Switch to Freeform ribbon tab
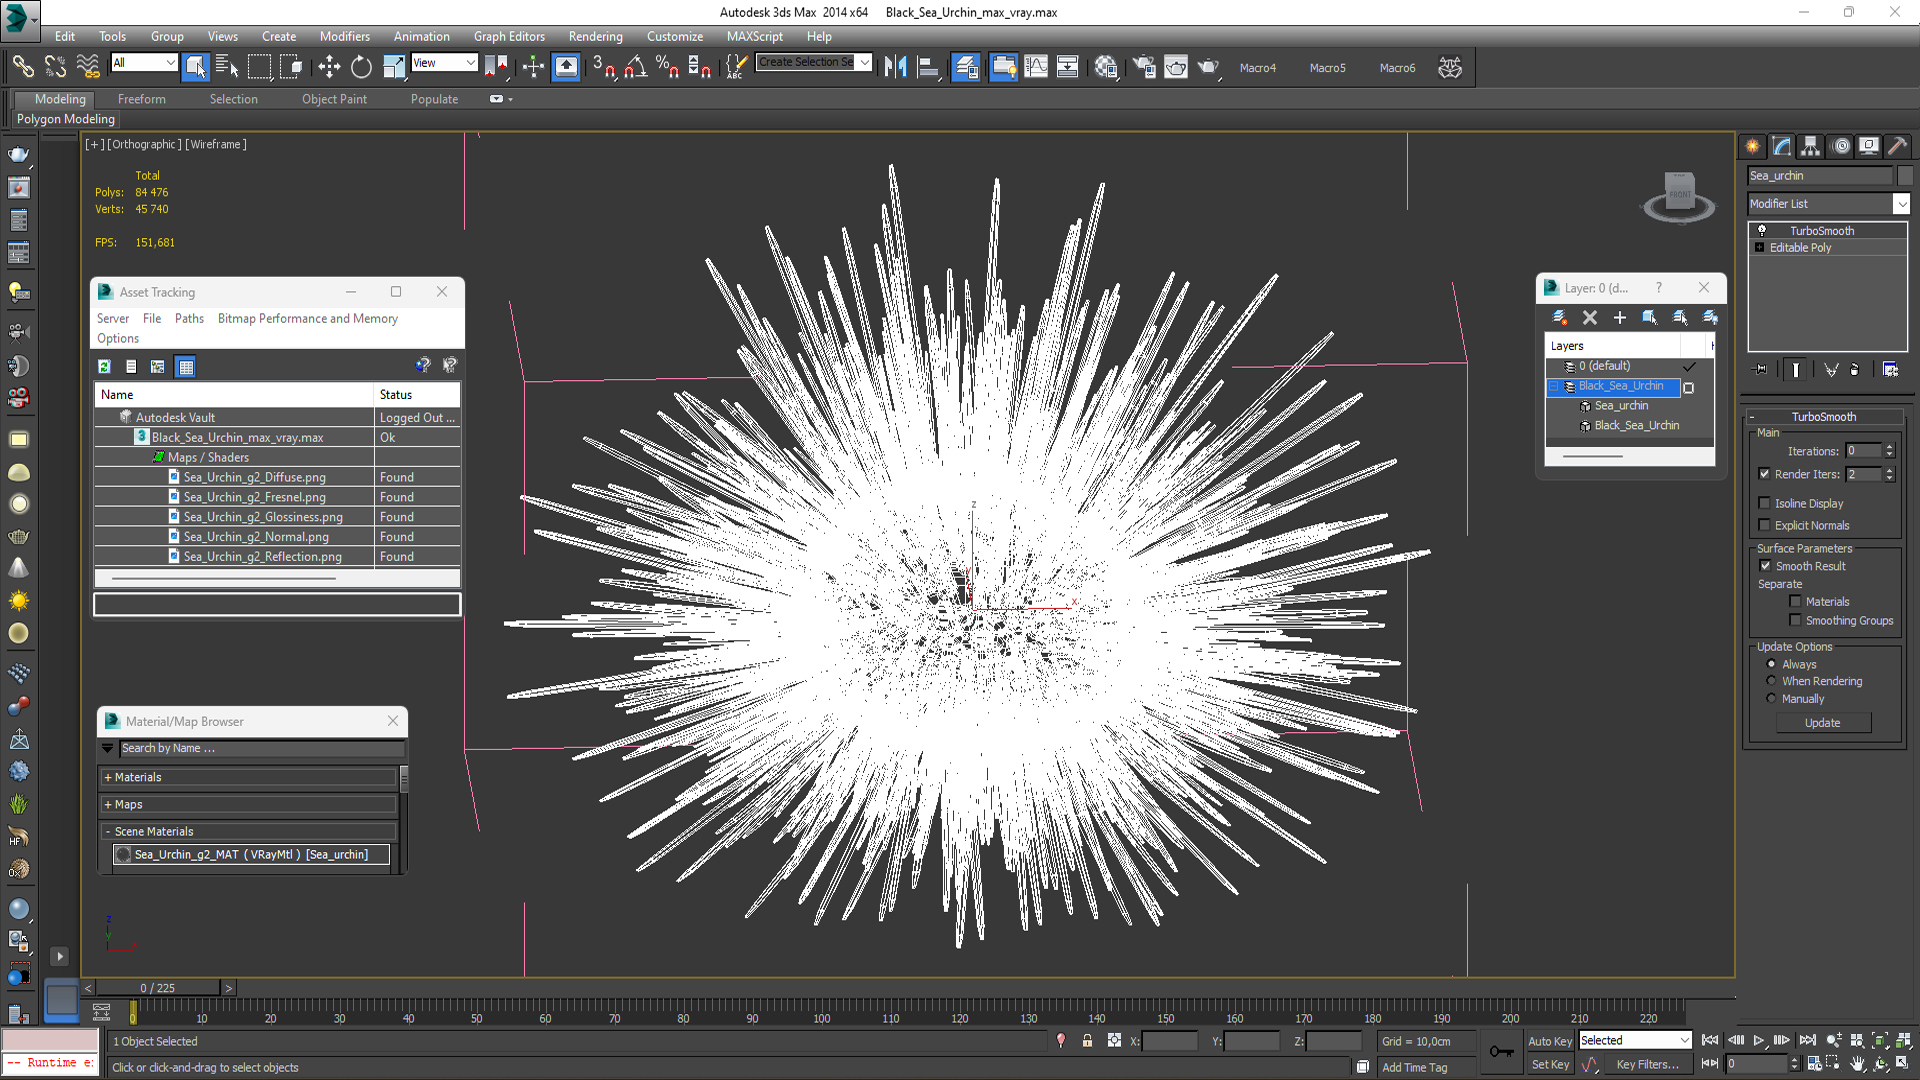Image resolution: width=1920 pixels, height=1080 pixels. coord(141,99)
